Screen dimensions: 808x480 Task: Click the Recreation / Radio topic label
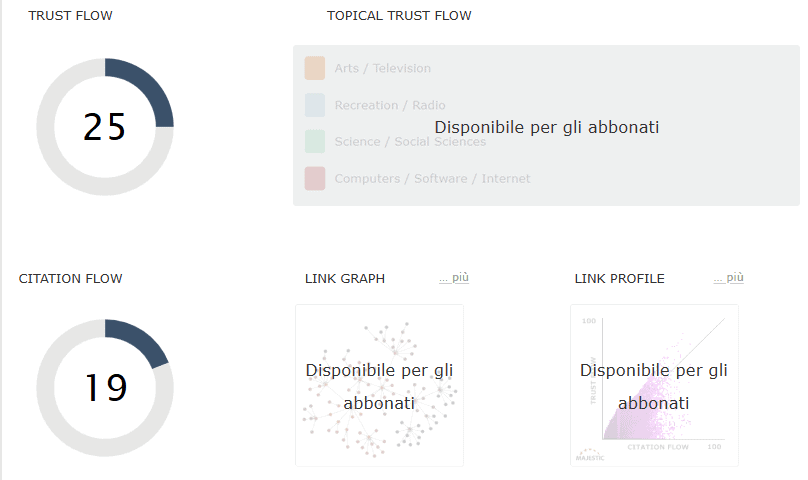point(390,105)
